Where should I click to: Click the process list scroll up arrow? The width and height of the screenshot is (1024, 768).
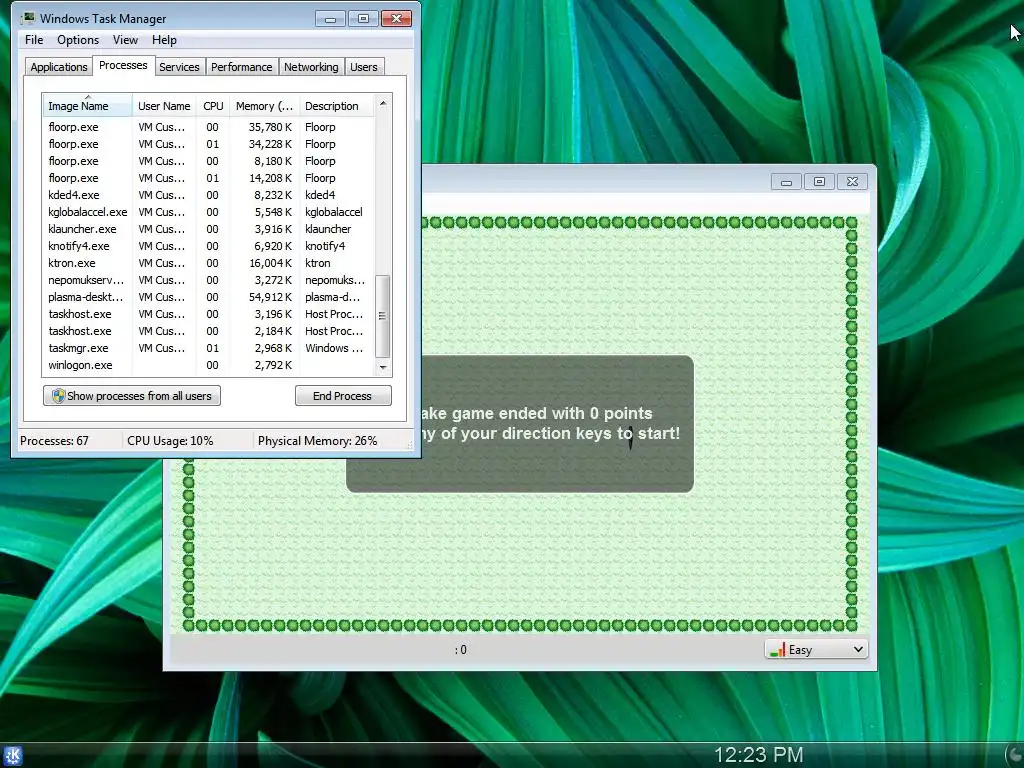click(383, 103)
